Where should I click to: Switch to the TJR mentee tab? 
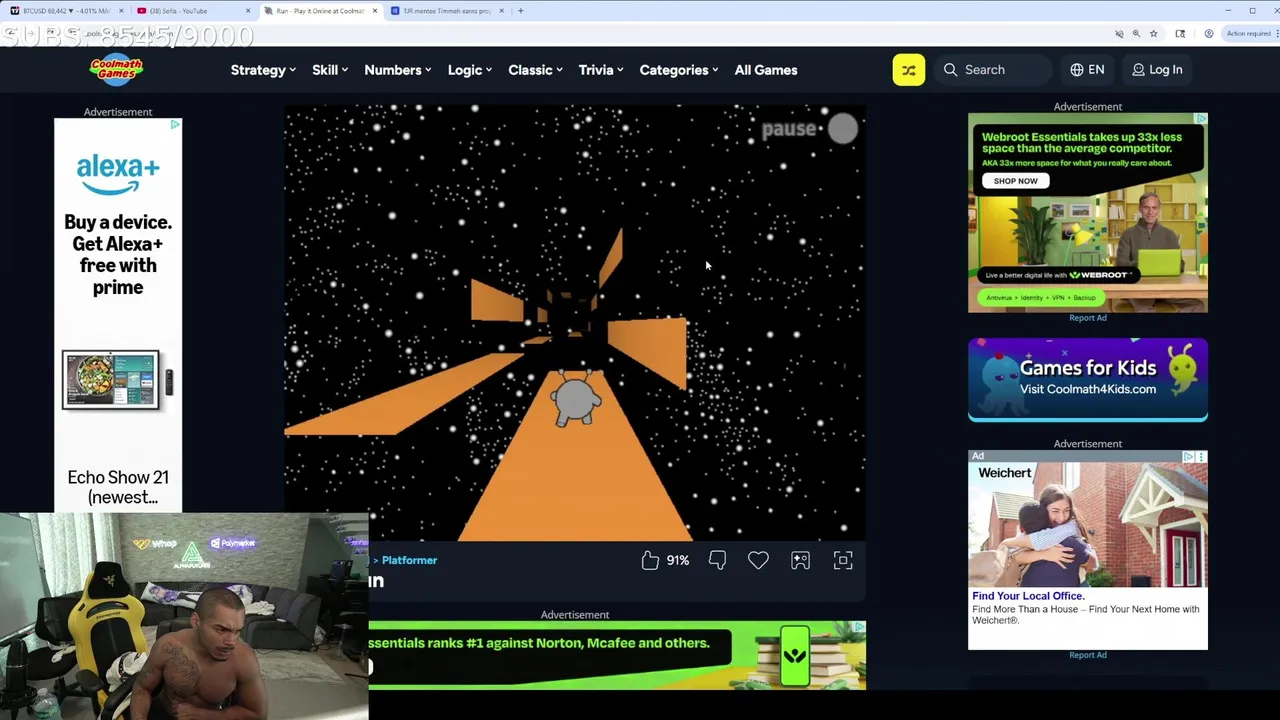446,11
